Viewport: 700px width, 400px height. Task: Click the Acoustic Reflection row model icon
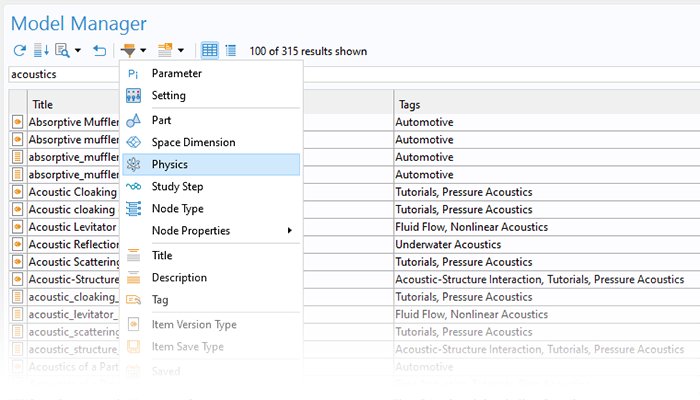click(17, 244)
